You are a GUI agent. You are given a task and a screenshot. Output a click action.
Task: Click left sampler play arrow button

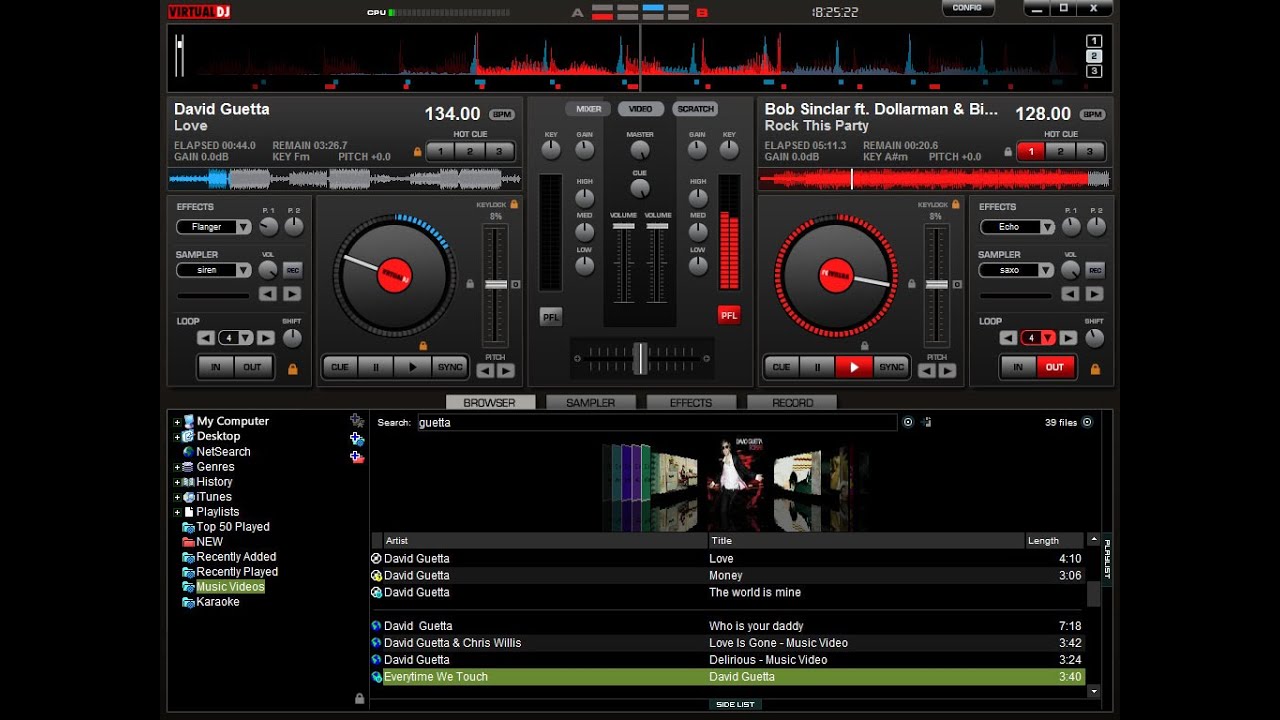[x=291, y=294]
